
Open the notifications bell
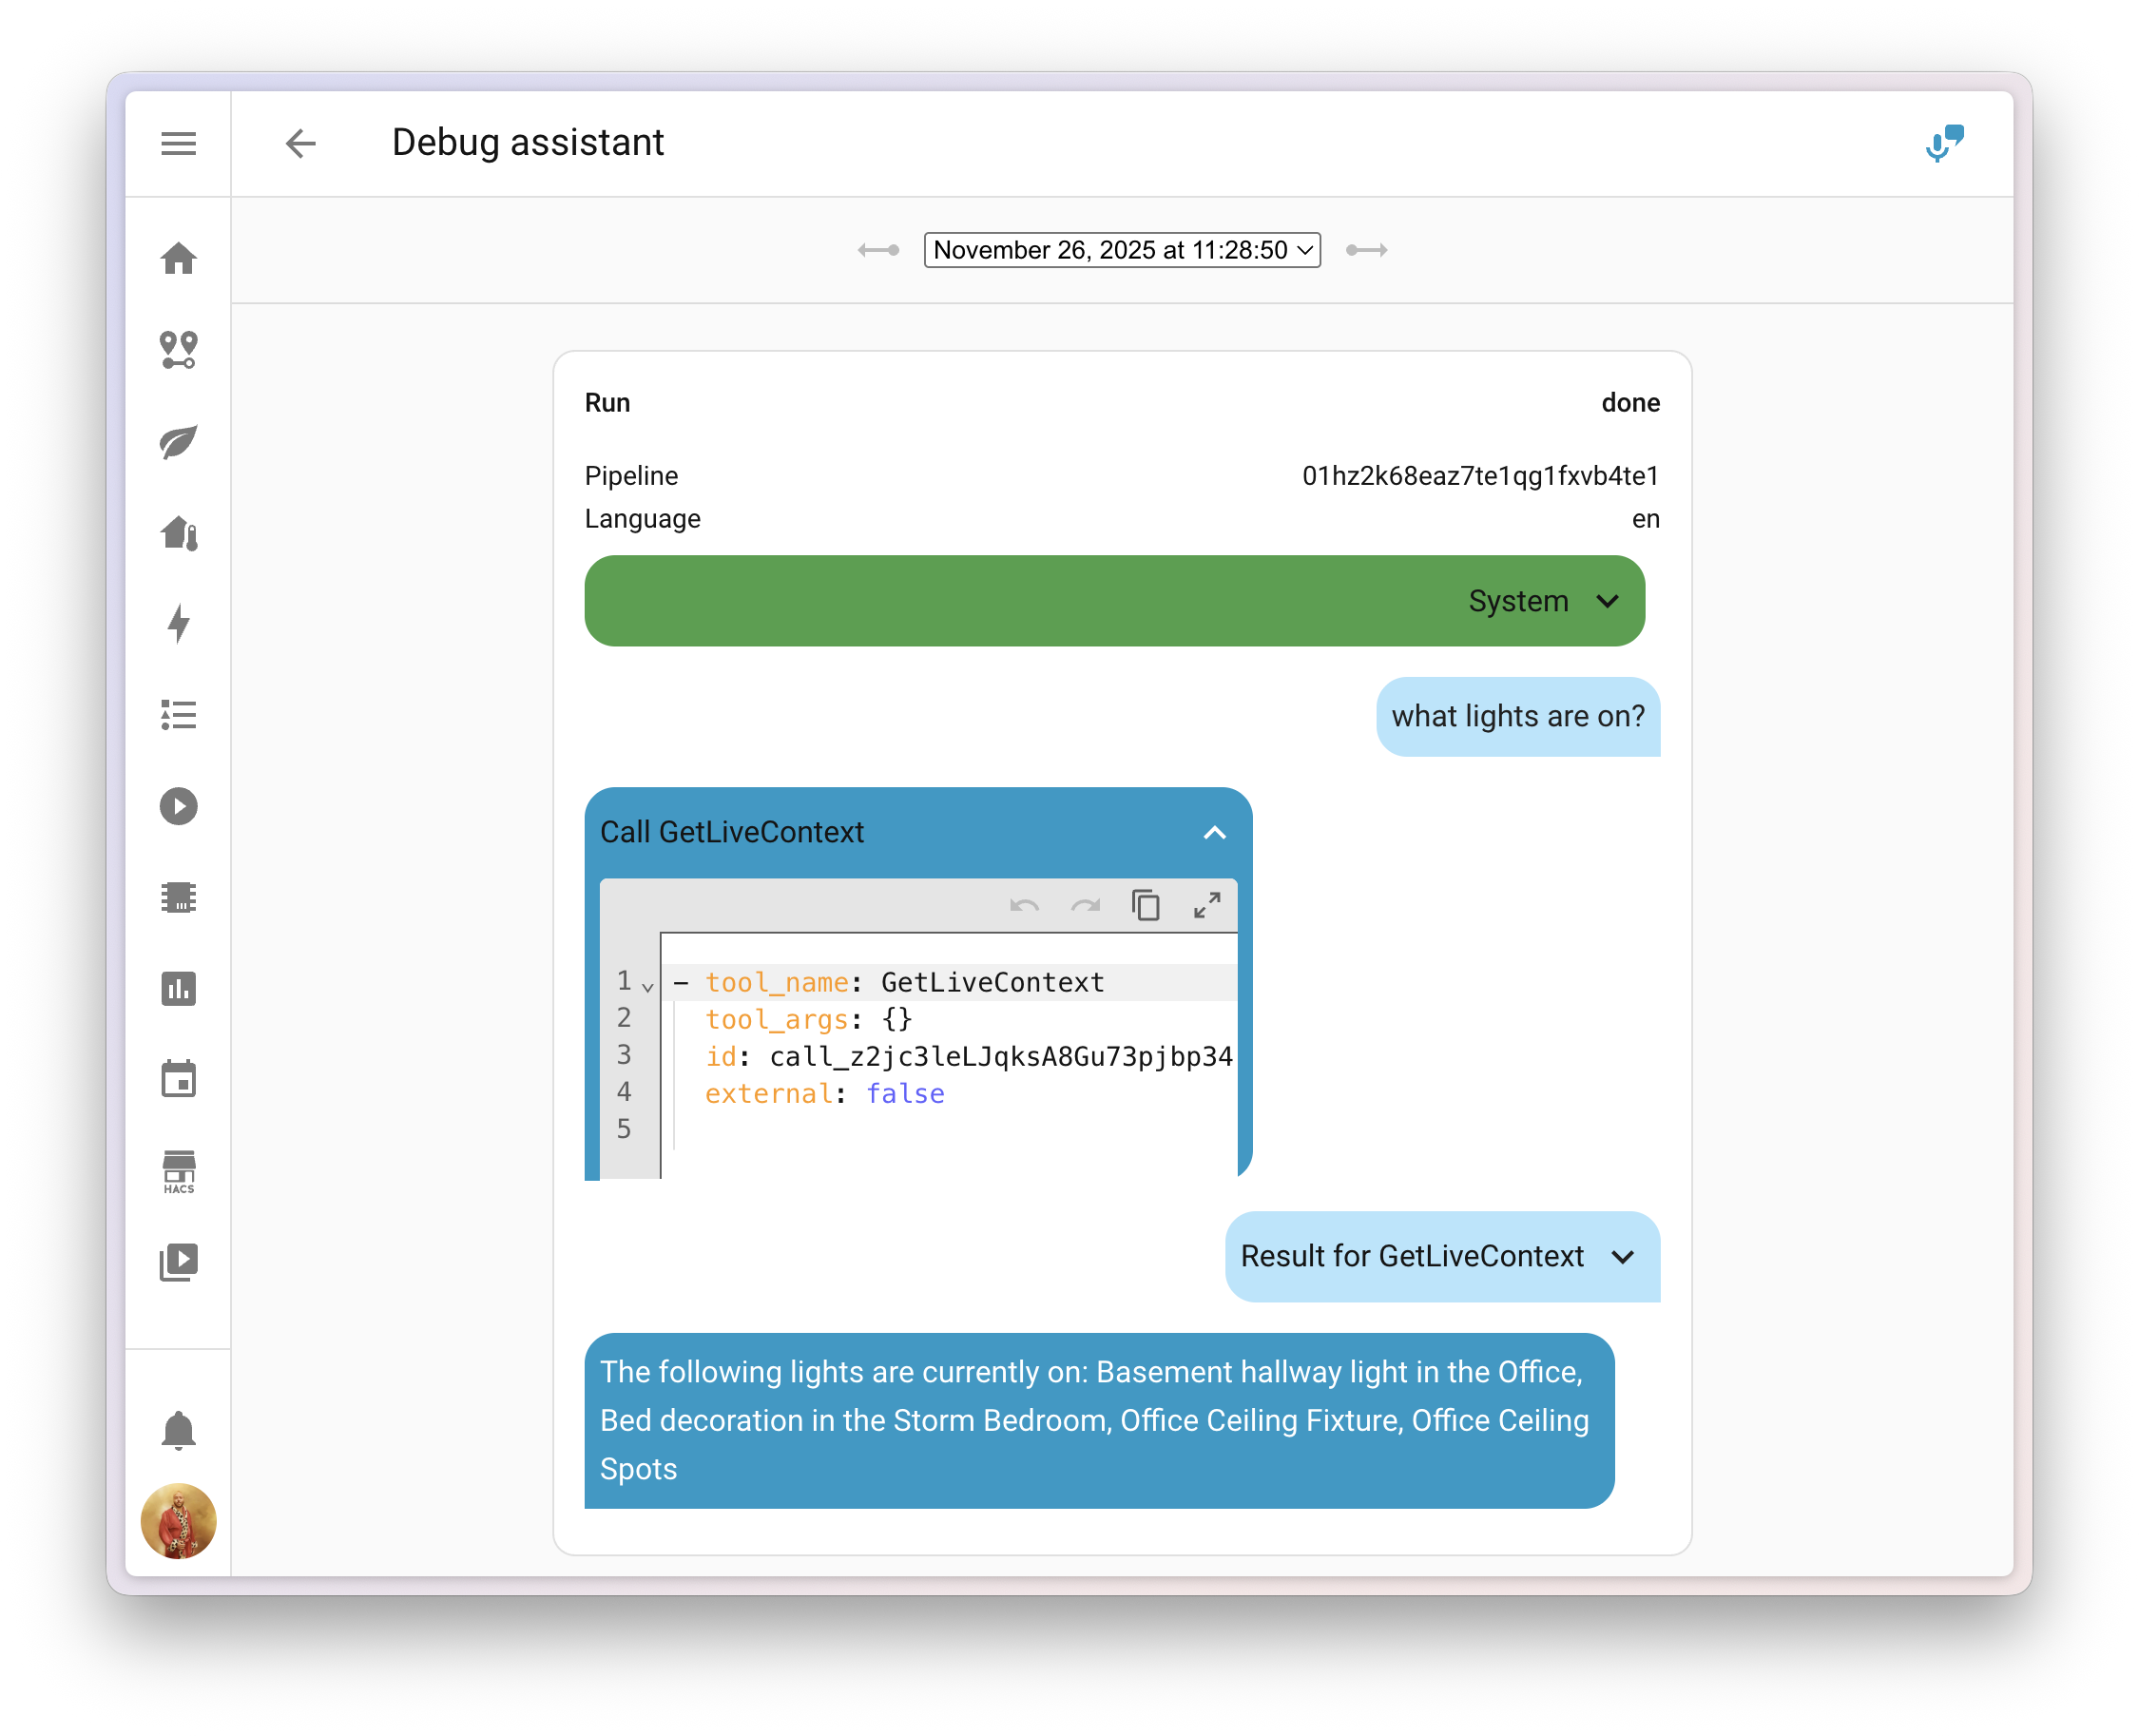[x=178, y=1430]
